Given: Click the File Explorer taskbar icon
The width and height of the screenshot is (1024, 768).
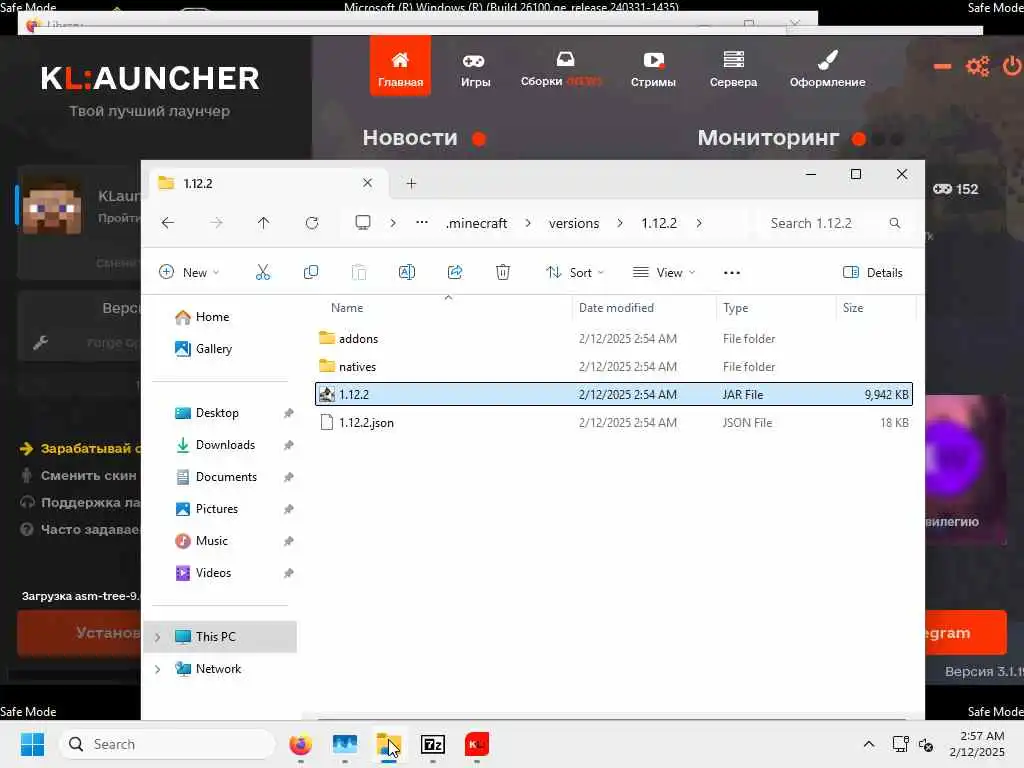Looking at the screenshot, I should (x=389, y=744).
